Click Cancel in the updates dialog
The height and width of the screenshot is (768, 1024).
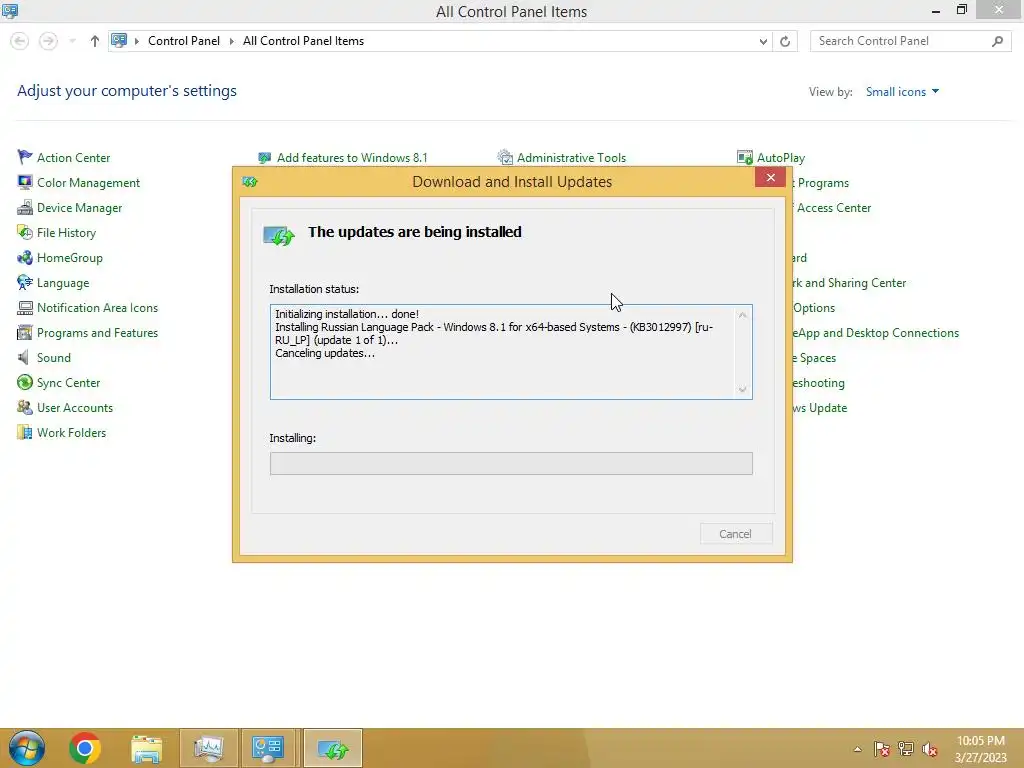coord(736,534)
